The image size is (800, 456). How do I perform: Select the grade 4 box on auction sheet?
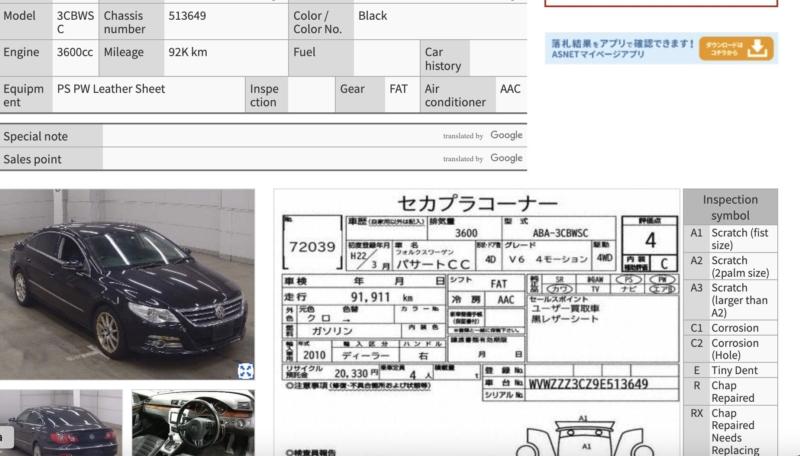(650, 240)
